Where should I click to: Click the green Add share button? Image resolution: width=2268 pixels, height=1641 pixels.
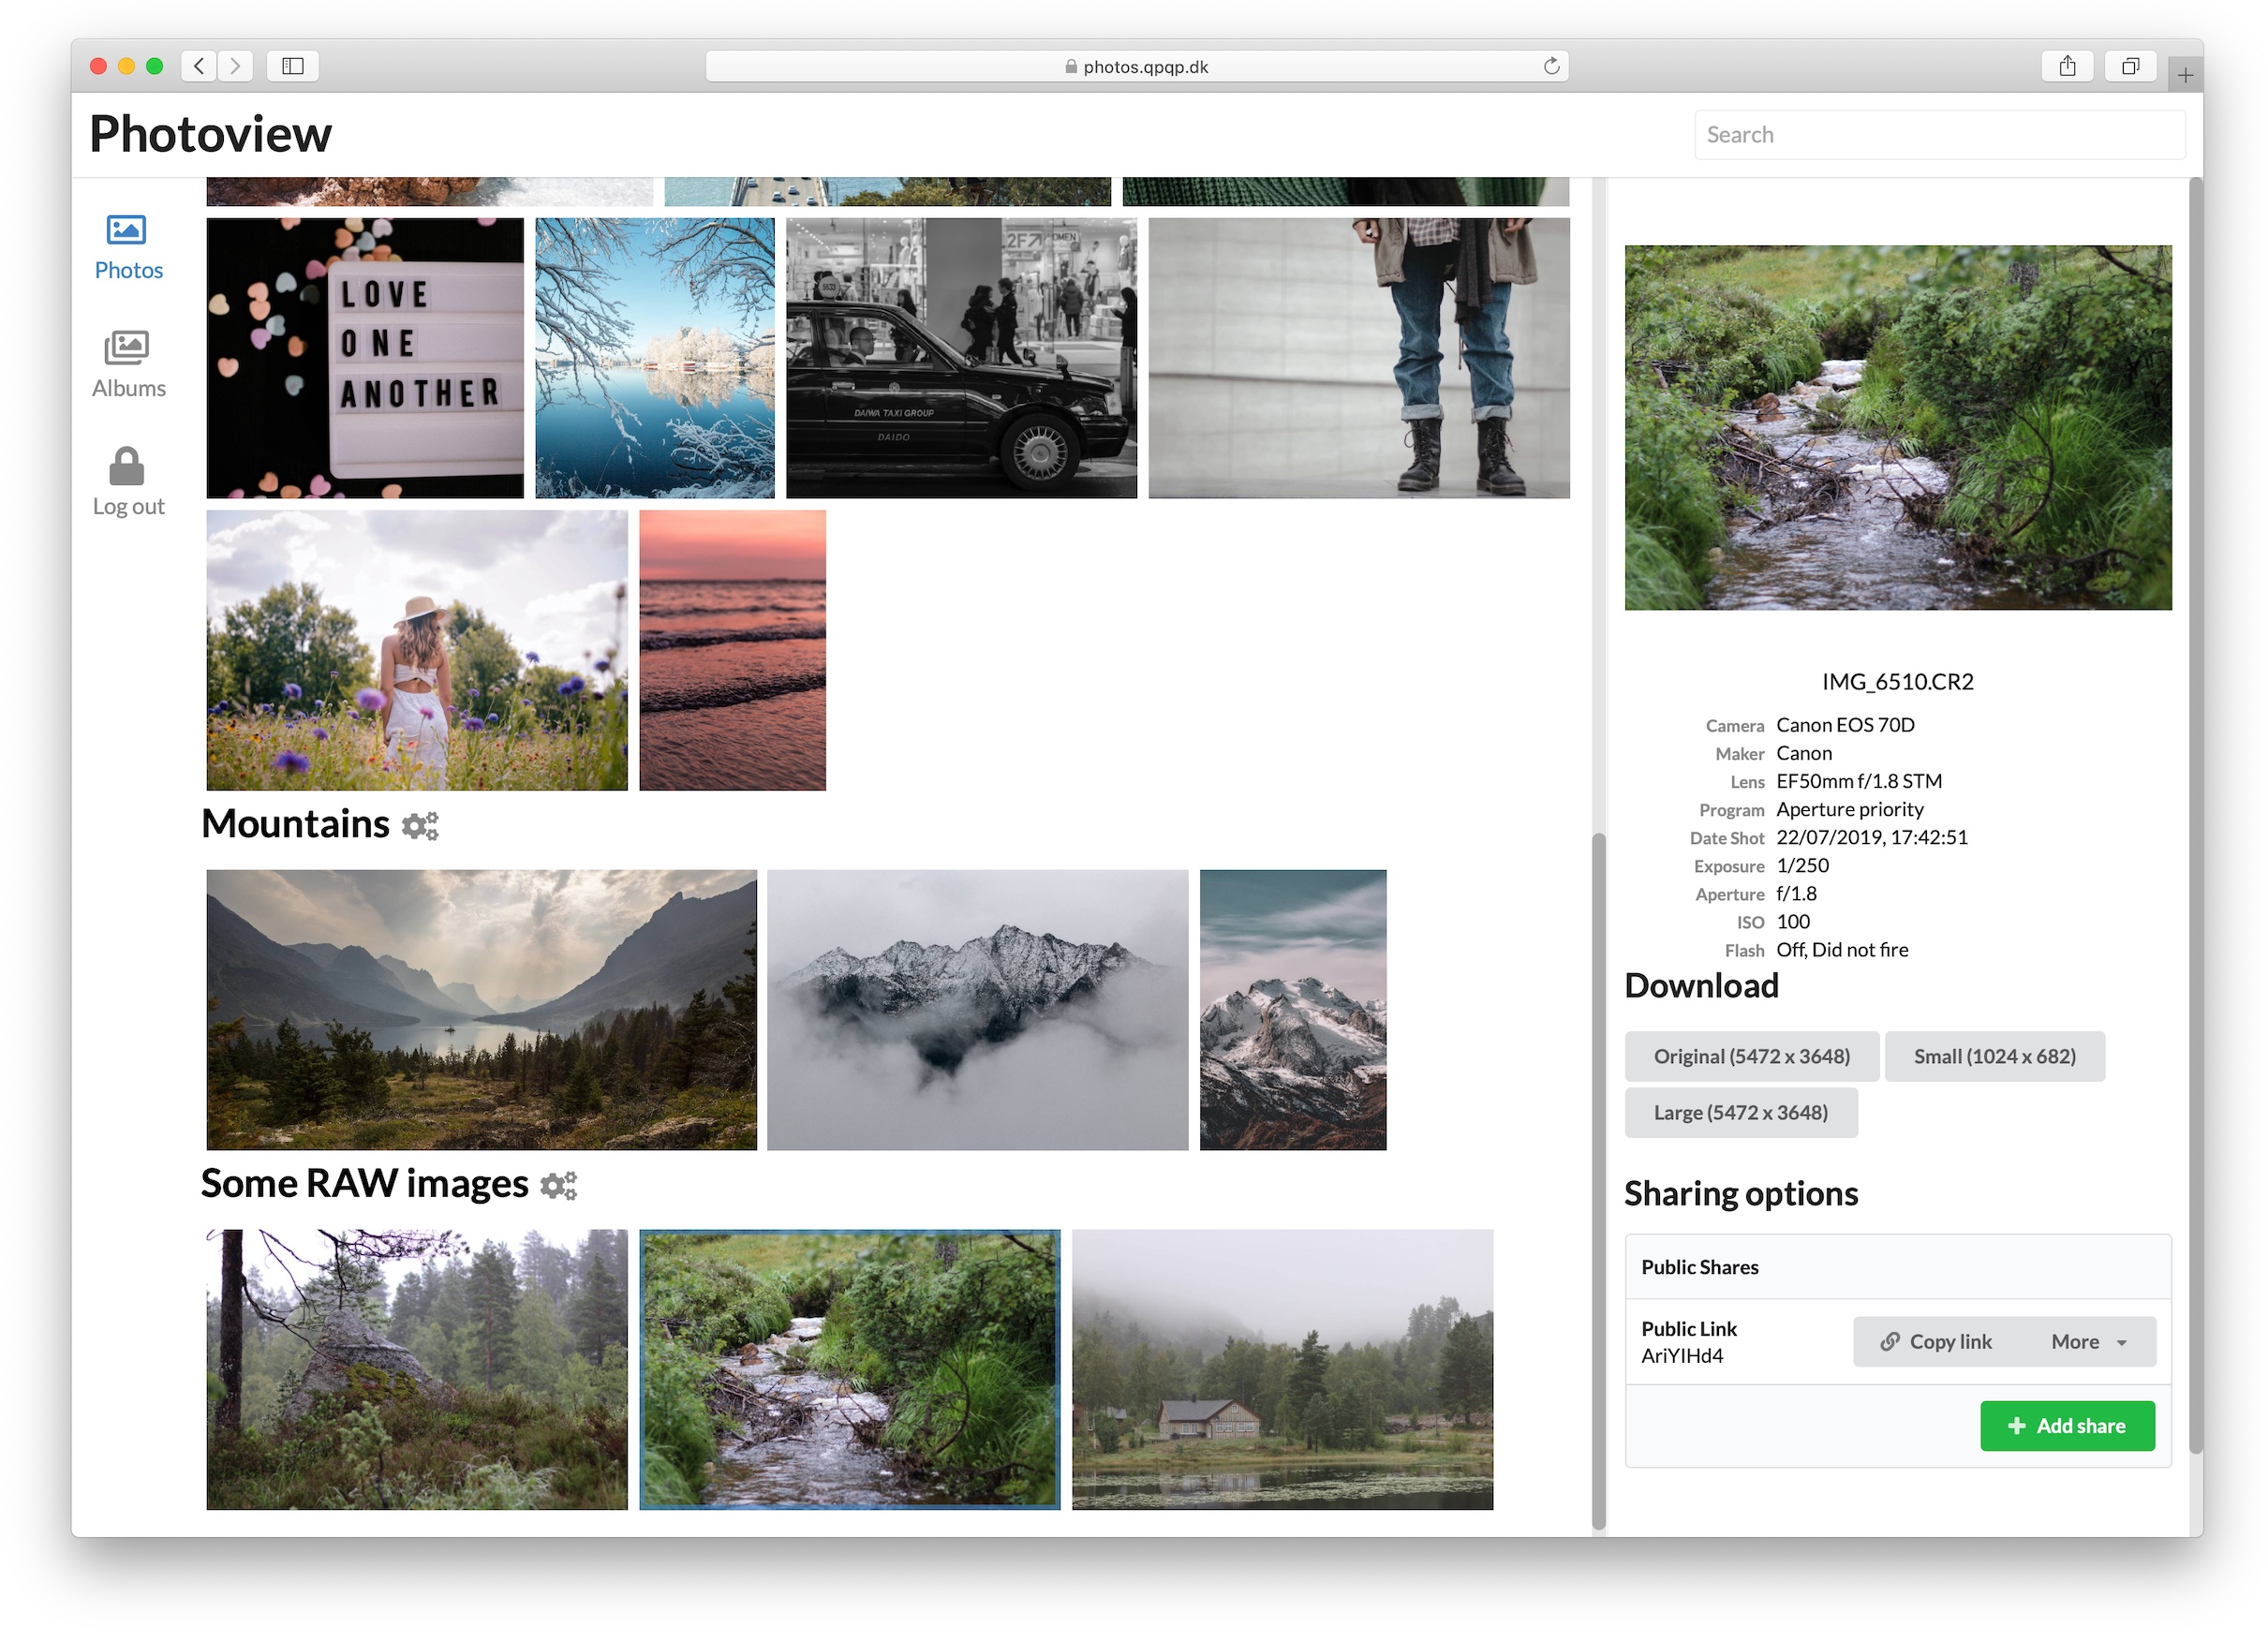click(2067, 1426)
